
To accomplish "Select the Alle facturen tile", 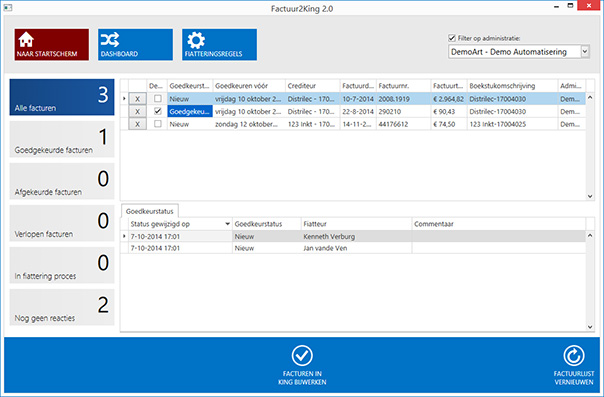I will click(62, 97).
